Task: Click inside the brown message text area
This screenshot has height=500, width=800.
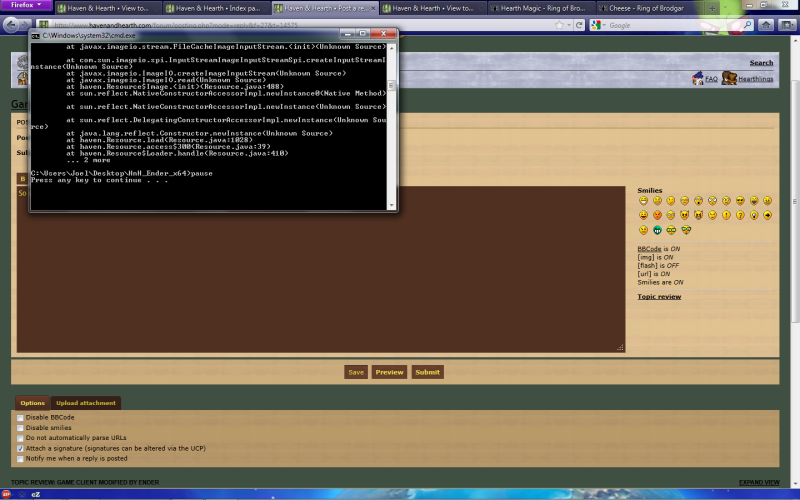Action: coord(320,269)
